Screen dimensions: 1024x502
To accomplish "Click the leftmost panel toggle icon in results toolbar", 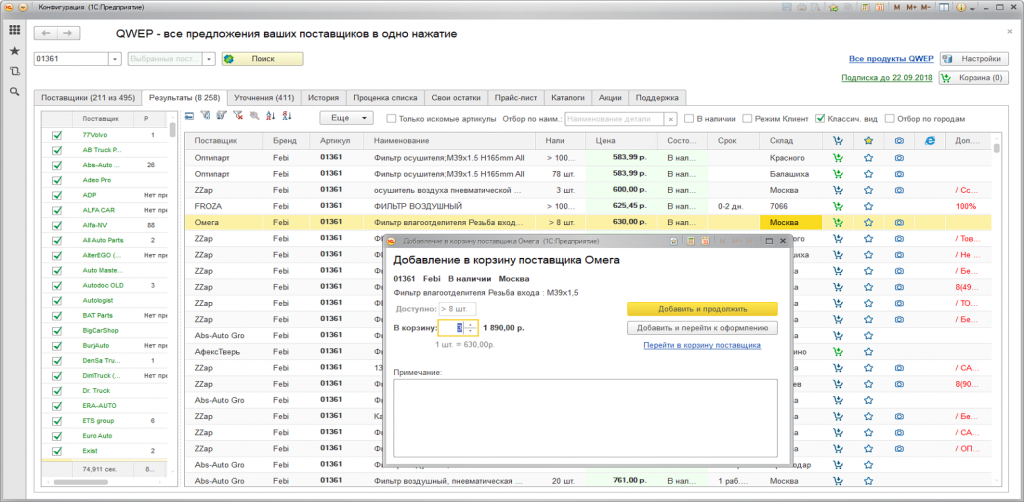I will tap(189, 116).
